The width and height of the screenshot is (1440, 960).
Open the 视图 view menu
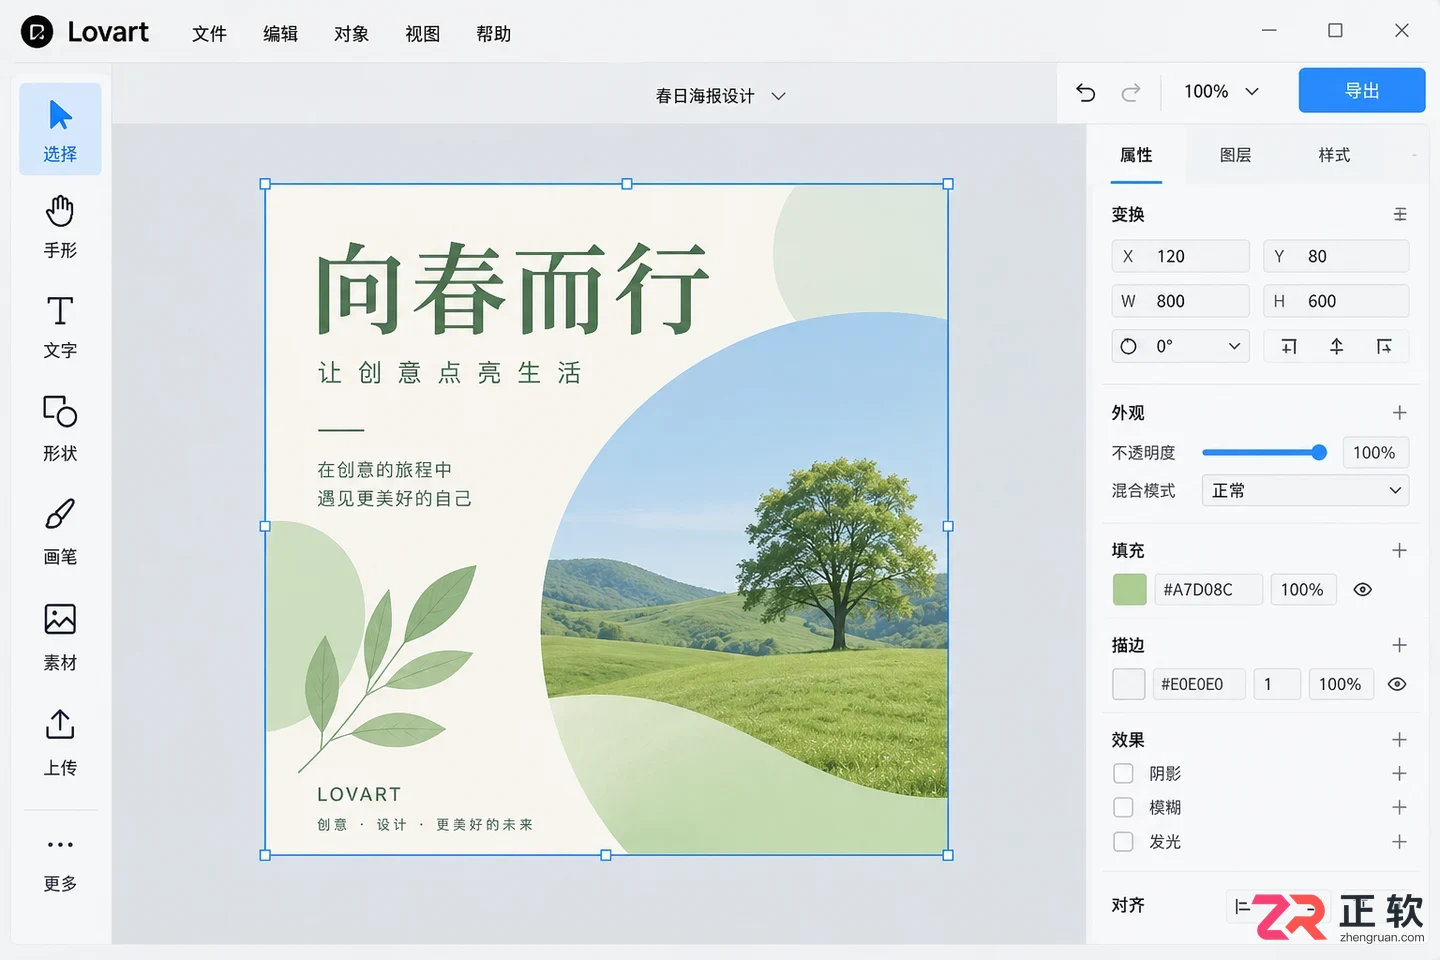click(x=422, y=34)
